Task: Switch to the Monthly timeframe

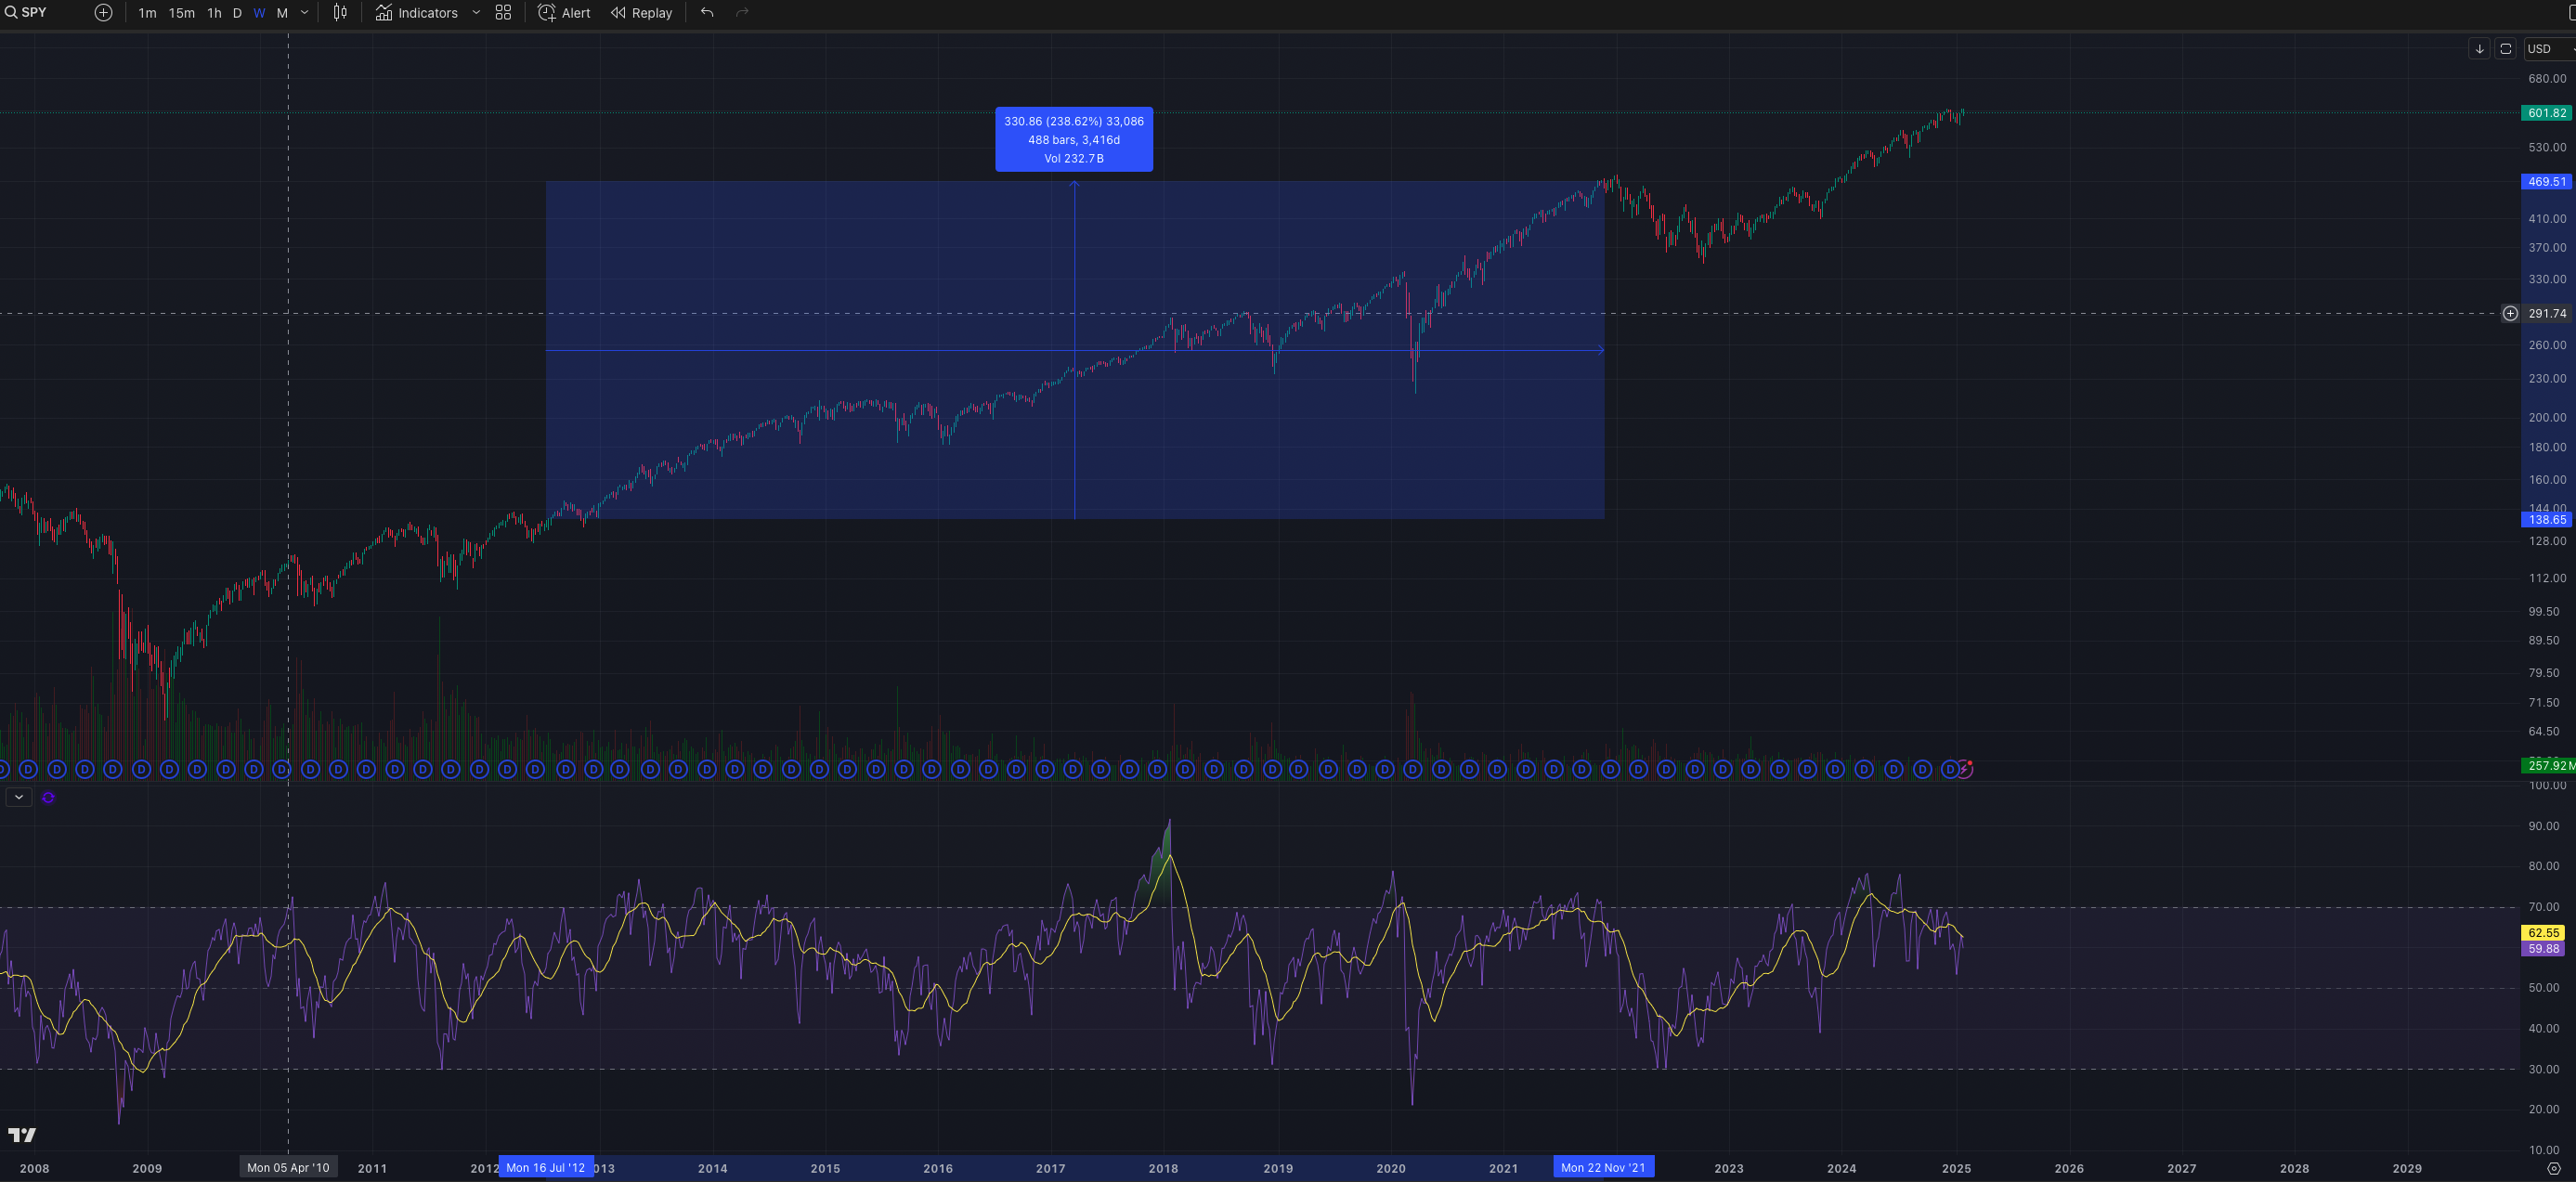Action: 283,13
